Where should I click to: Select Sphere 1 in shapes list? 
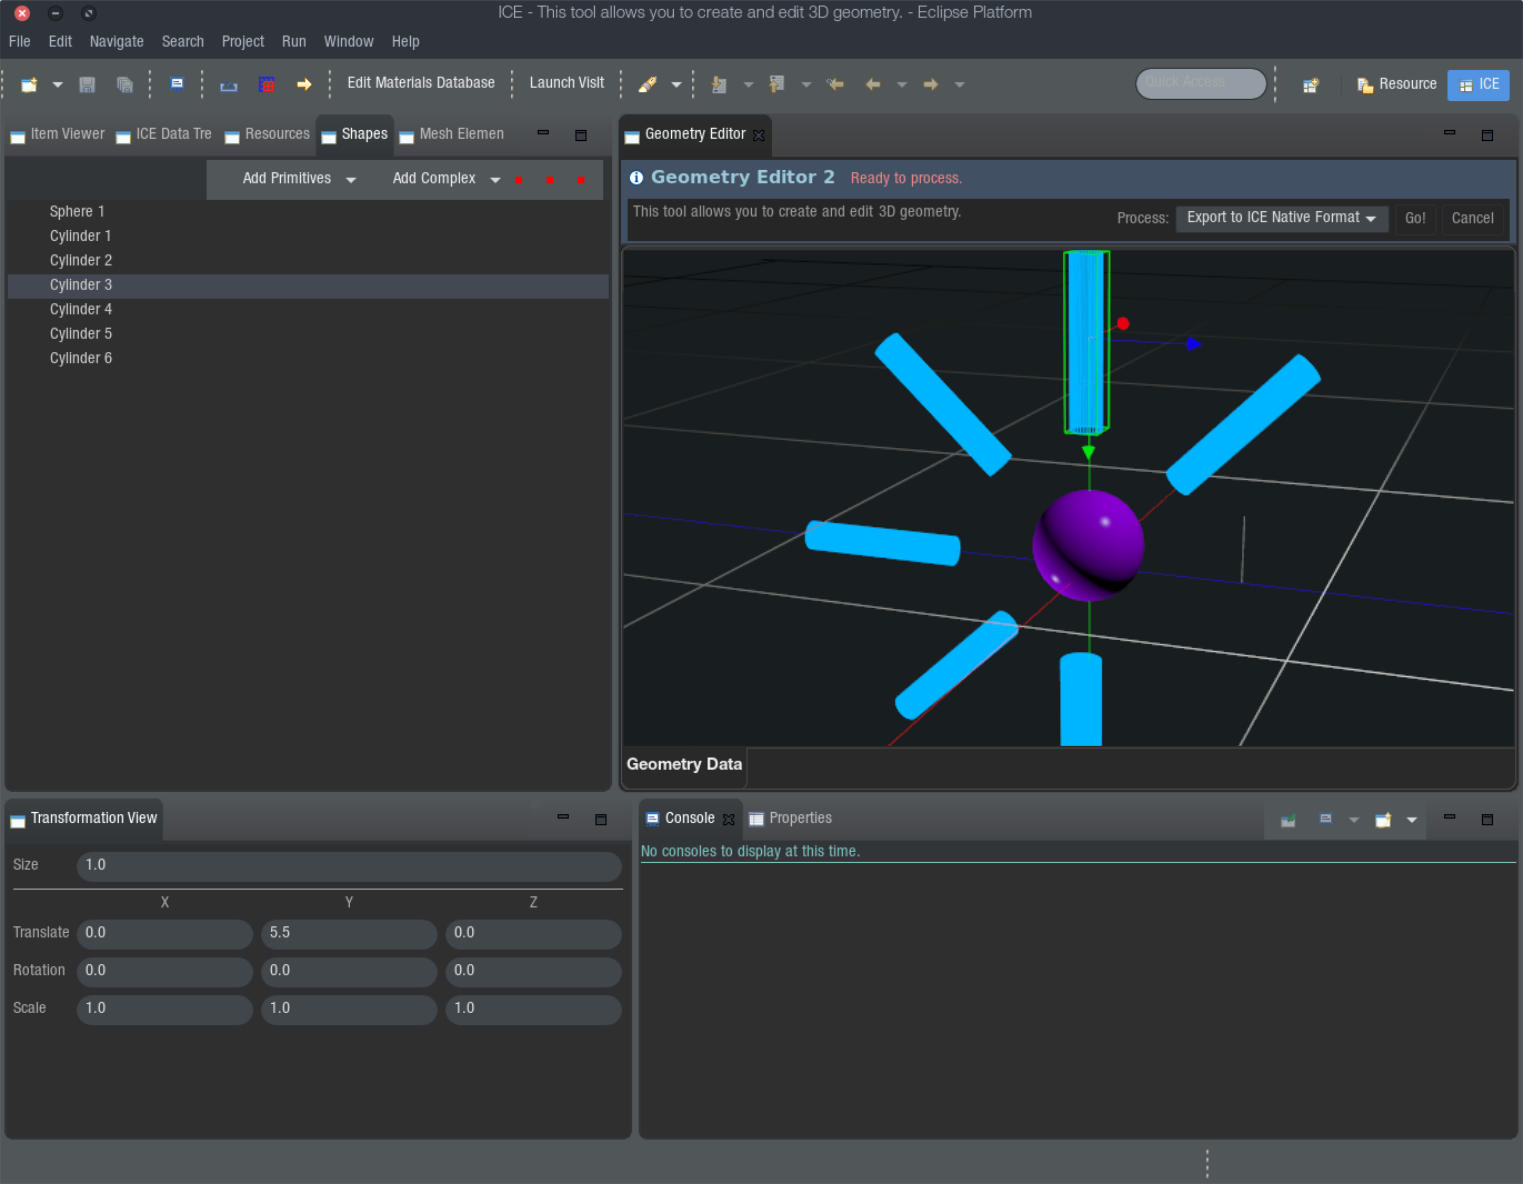pyautogui.click(x=308, y=212)
